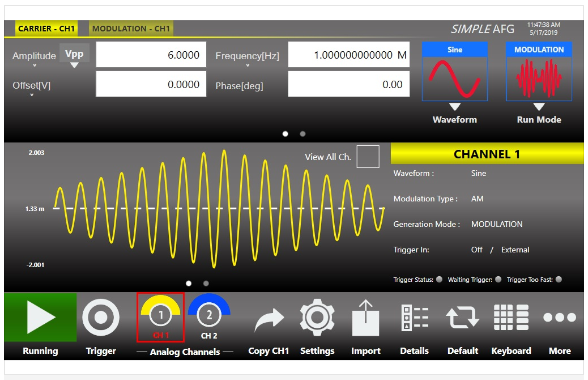
Task: Select the CARRIER - CH1 tab
Action: 46,29
